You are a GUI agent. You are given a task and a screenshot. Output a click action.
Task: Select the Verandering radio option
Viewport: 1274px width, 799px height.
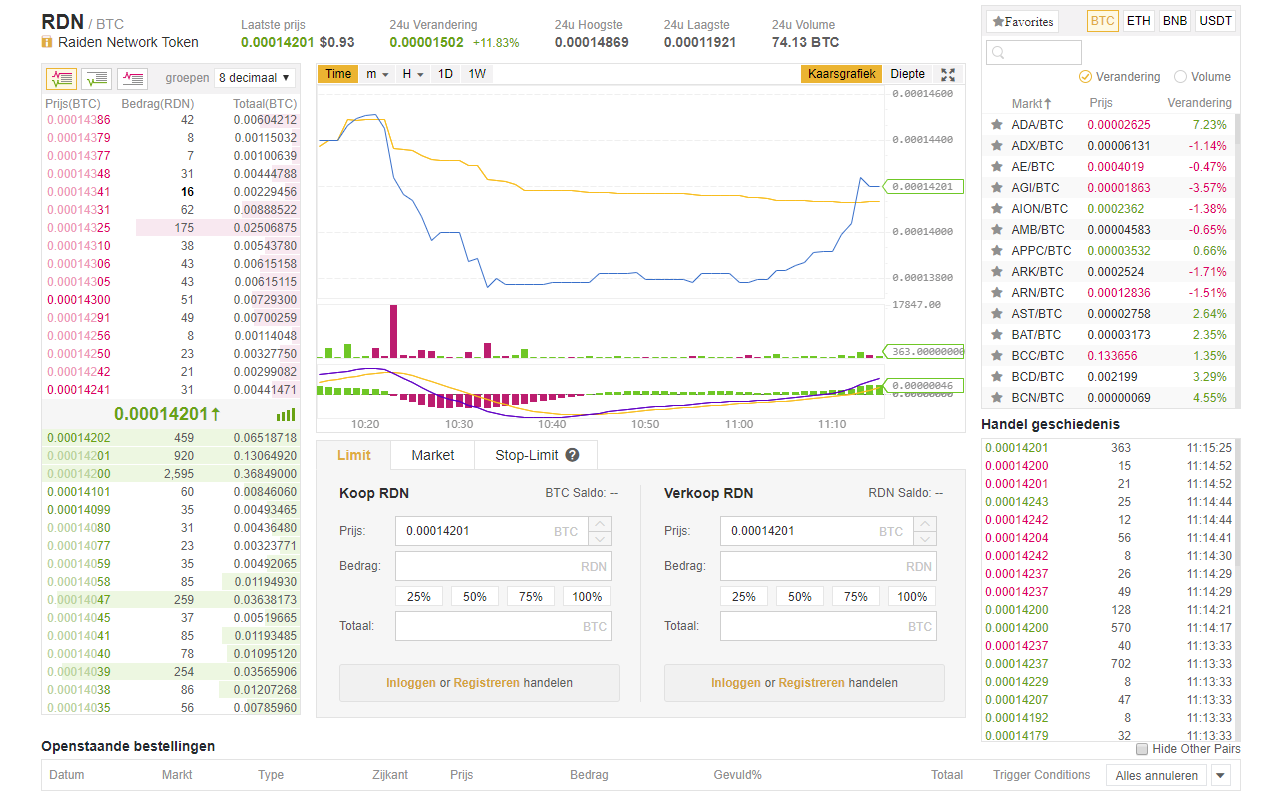coord(1085,77)
